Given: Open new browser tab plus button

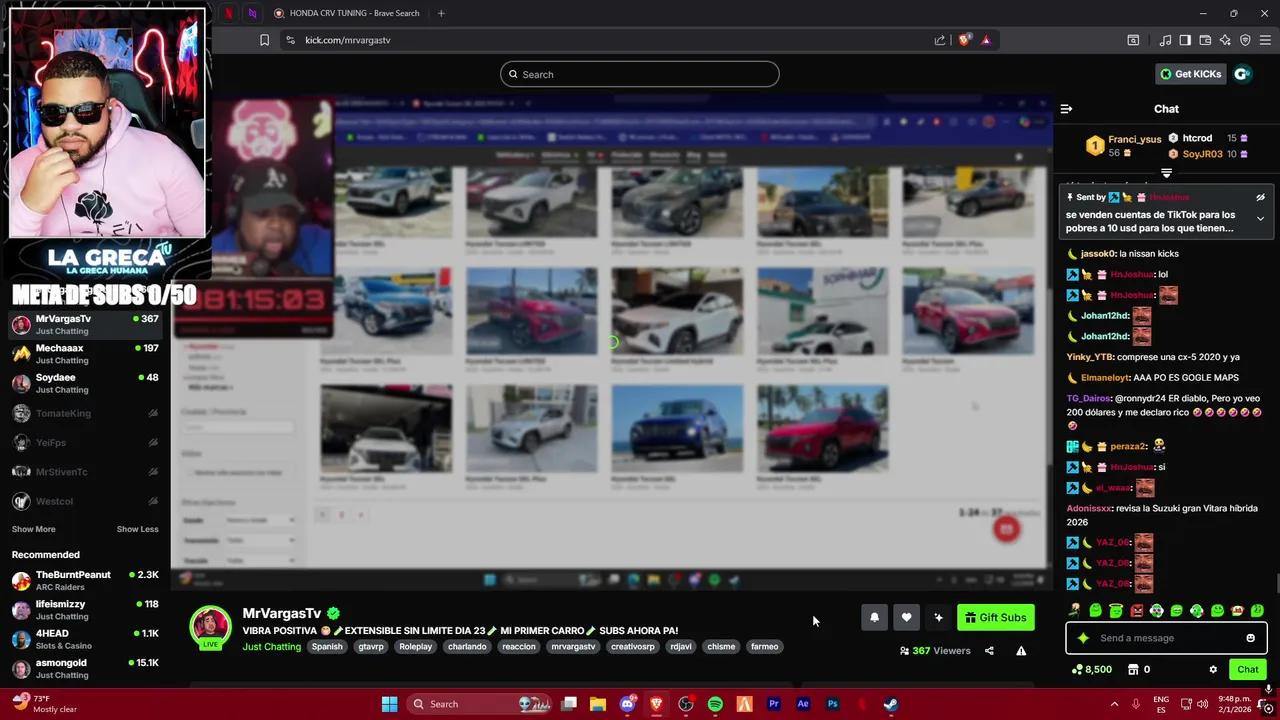Looking at the screenshot, I should click(441, 13).
